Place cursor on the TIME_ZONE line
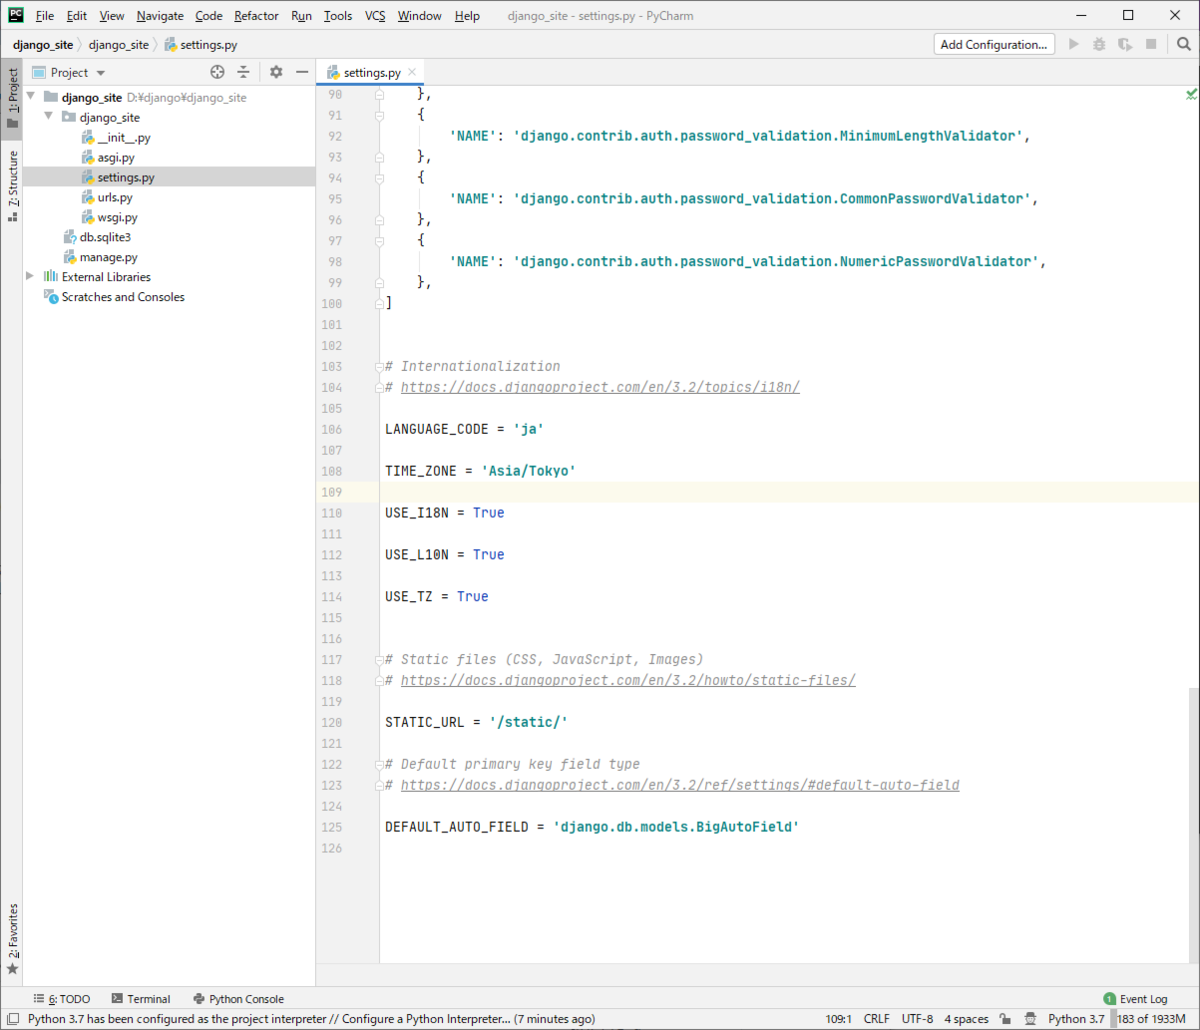The width and height of the screenshot is (1200, 1030). [x=480, y=470]
